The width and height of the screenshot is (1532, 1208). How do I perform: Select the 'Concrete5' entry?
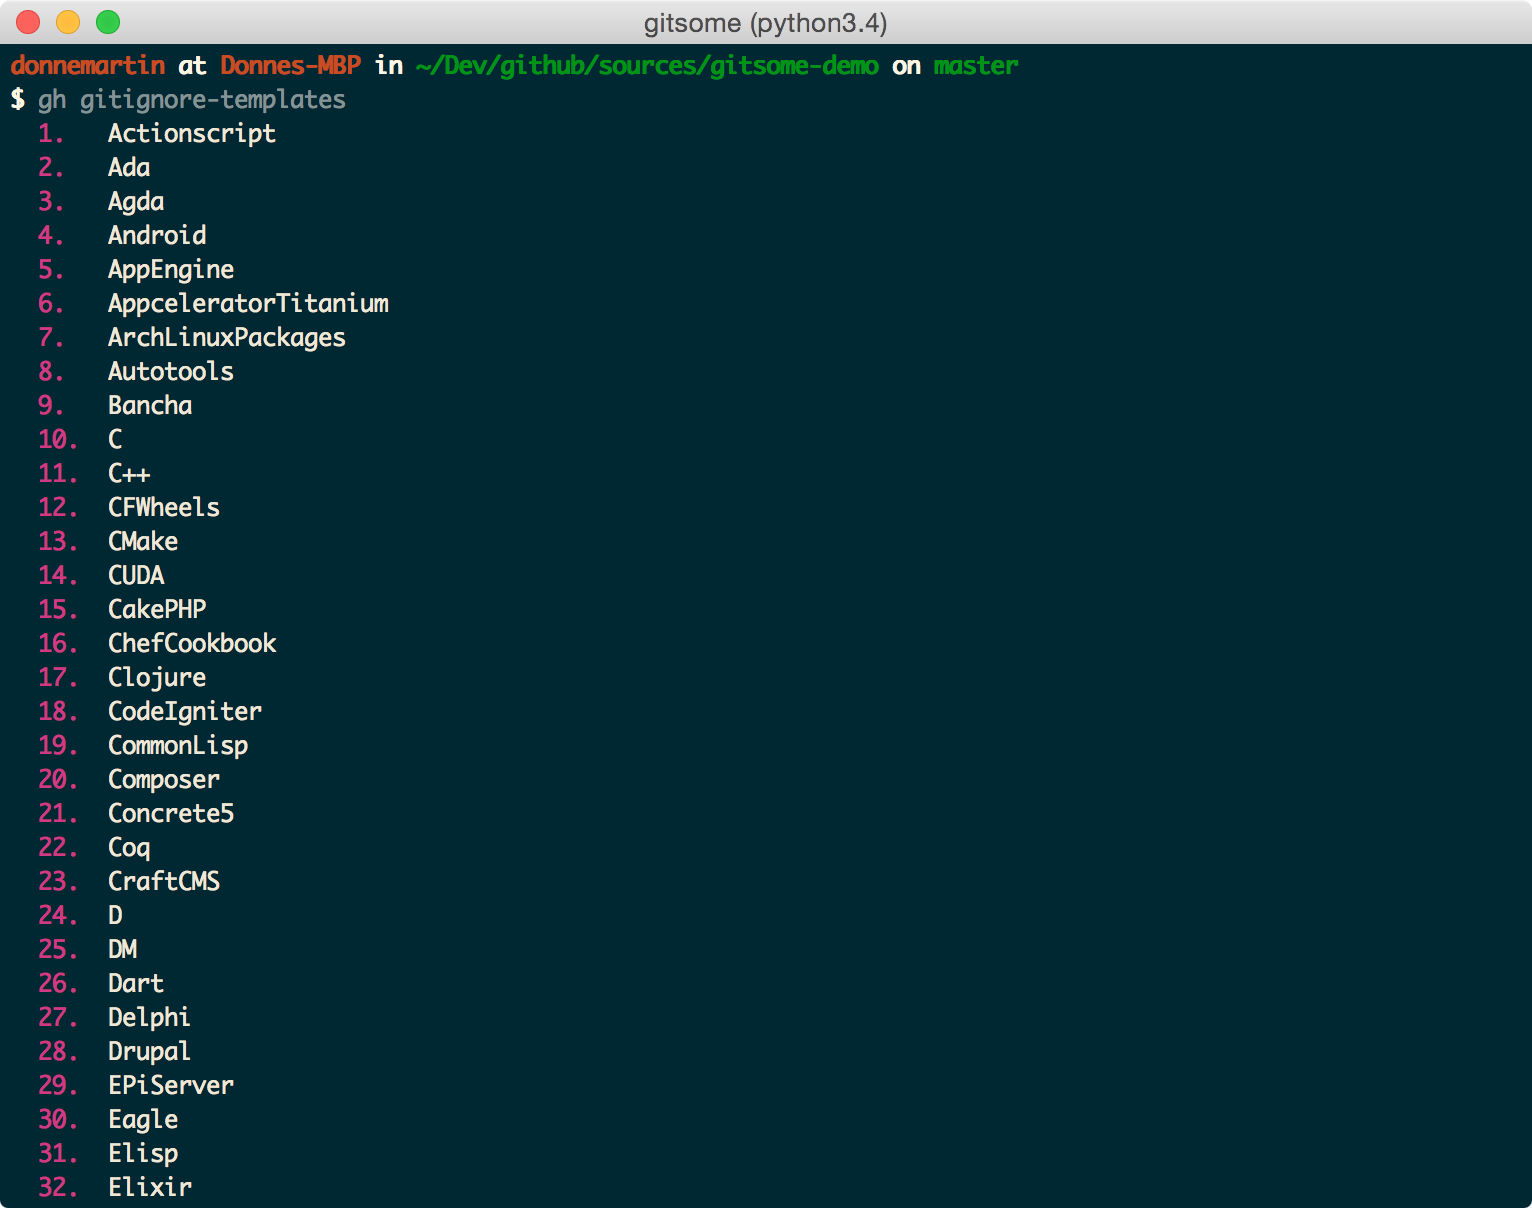[171, 814]
